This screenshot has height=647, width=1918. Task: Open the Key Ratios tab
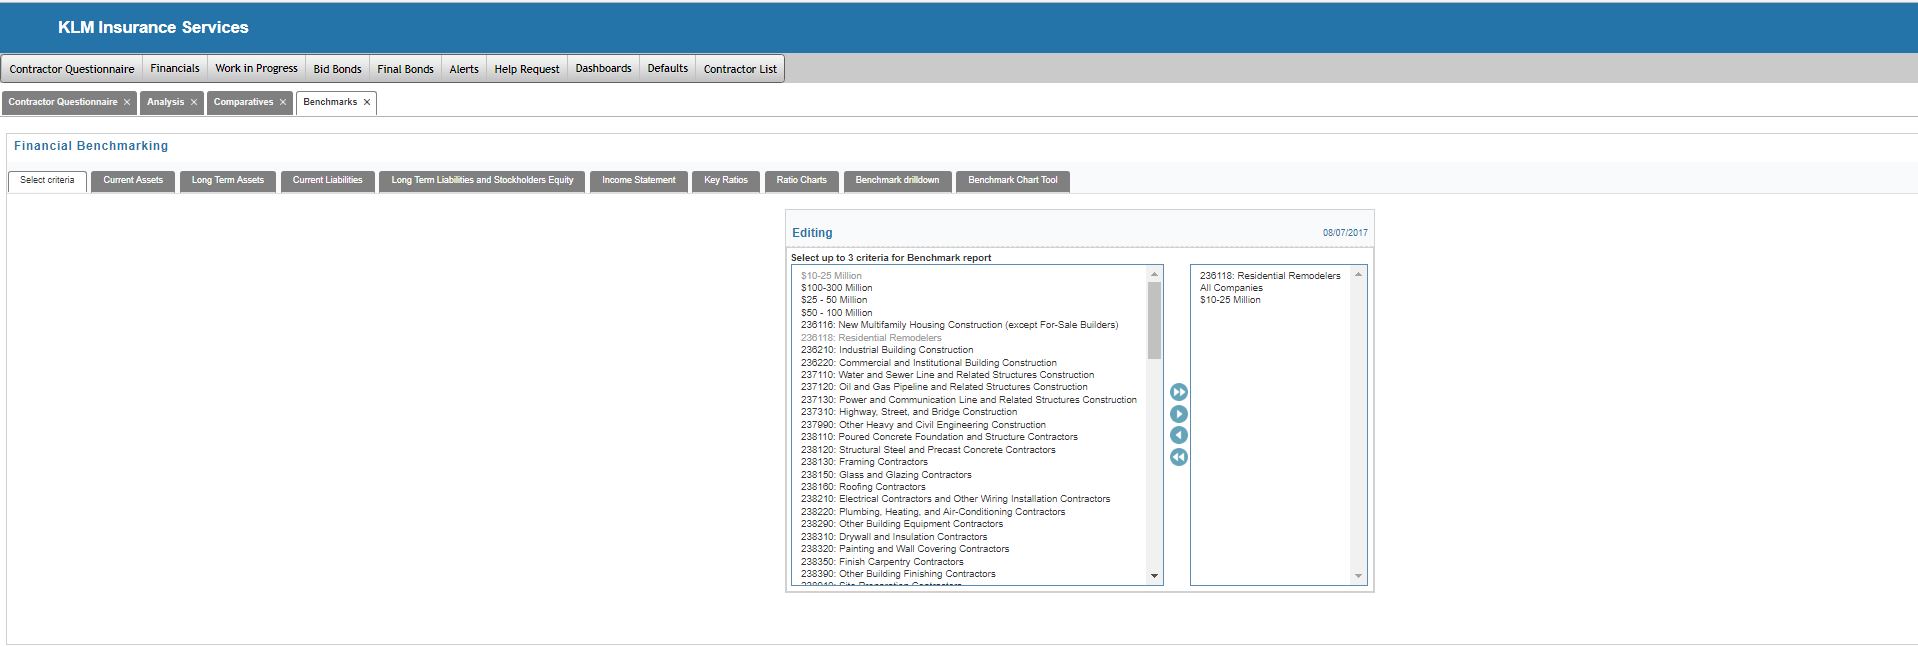[725, 180]
